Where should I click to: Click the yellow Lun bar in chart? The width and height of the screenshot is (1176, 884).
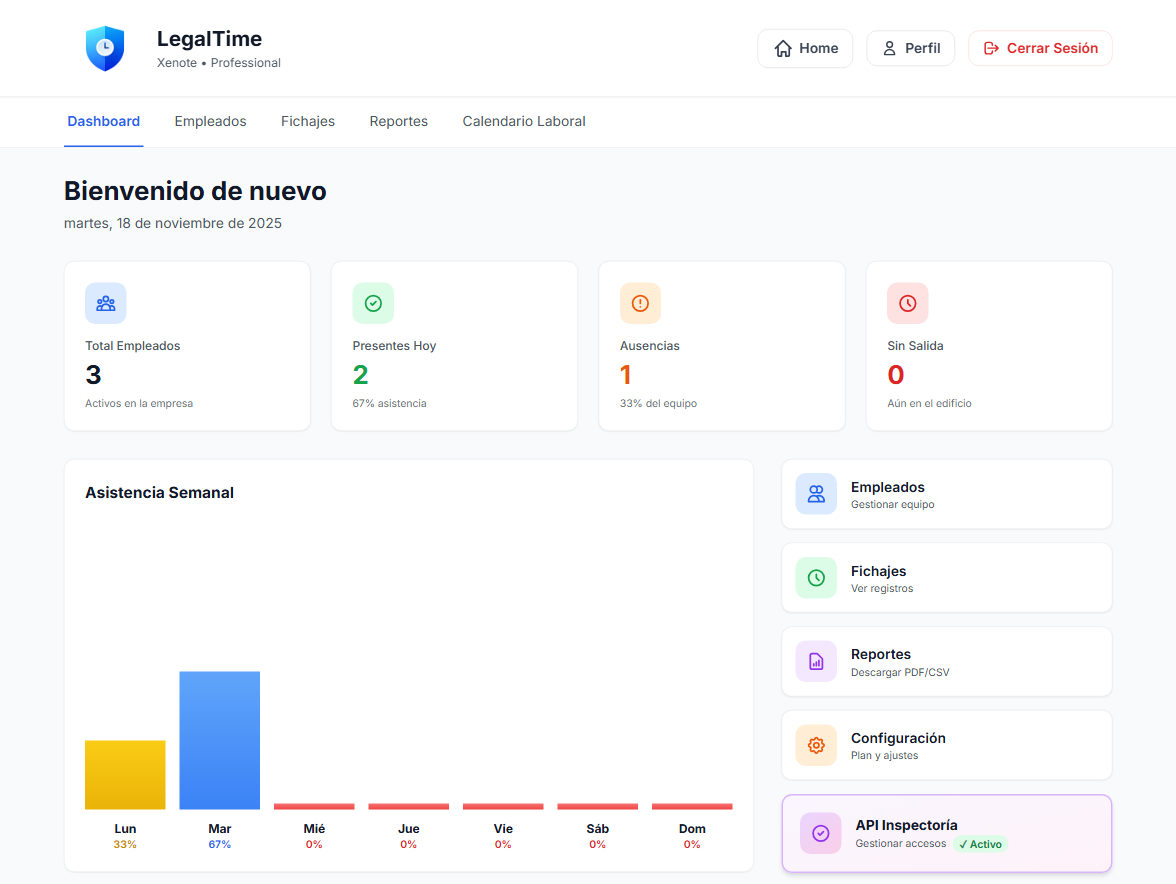click(x=125, y=775)
